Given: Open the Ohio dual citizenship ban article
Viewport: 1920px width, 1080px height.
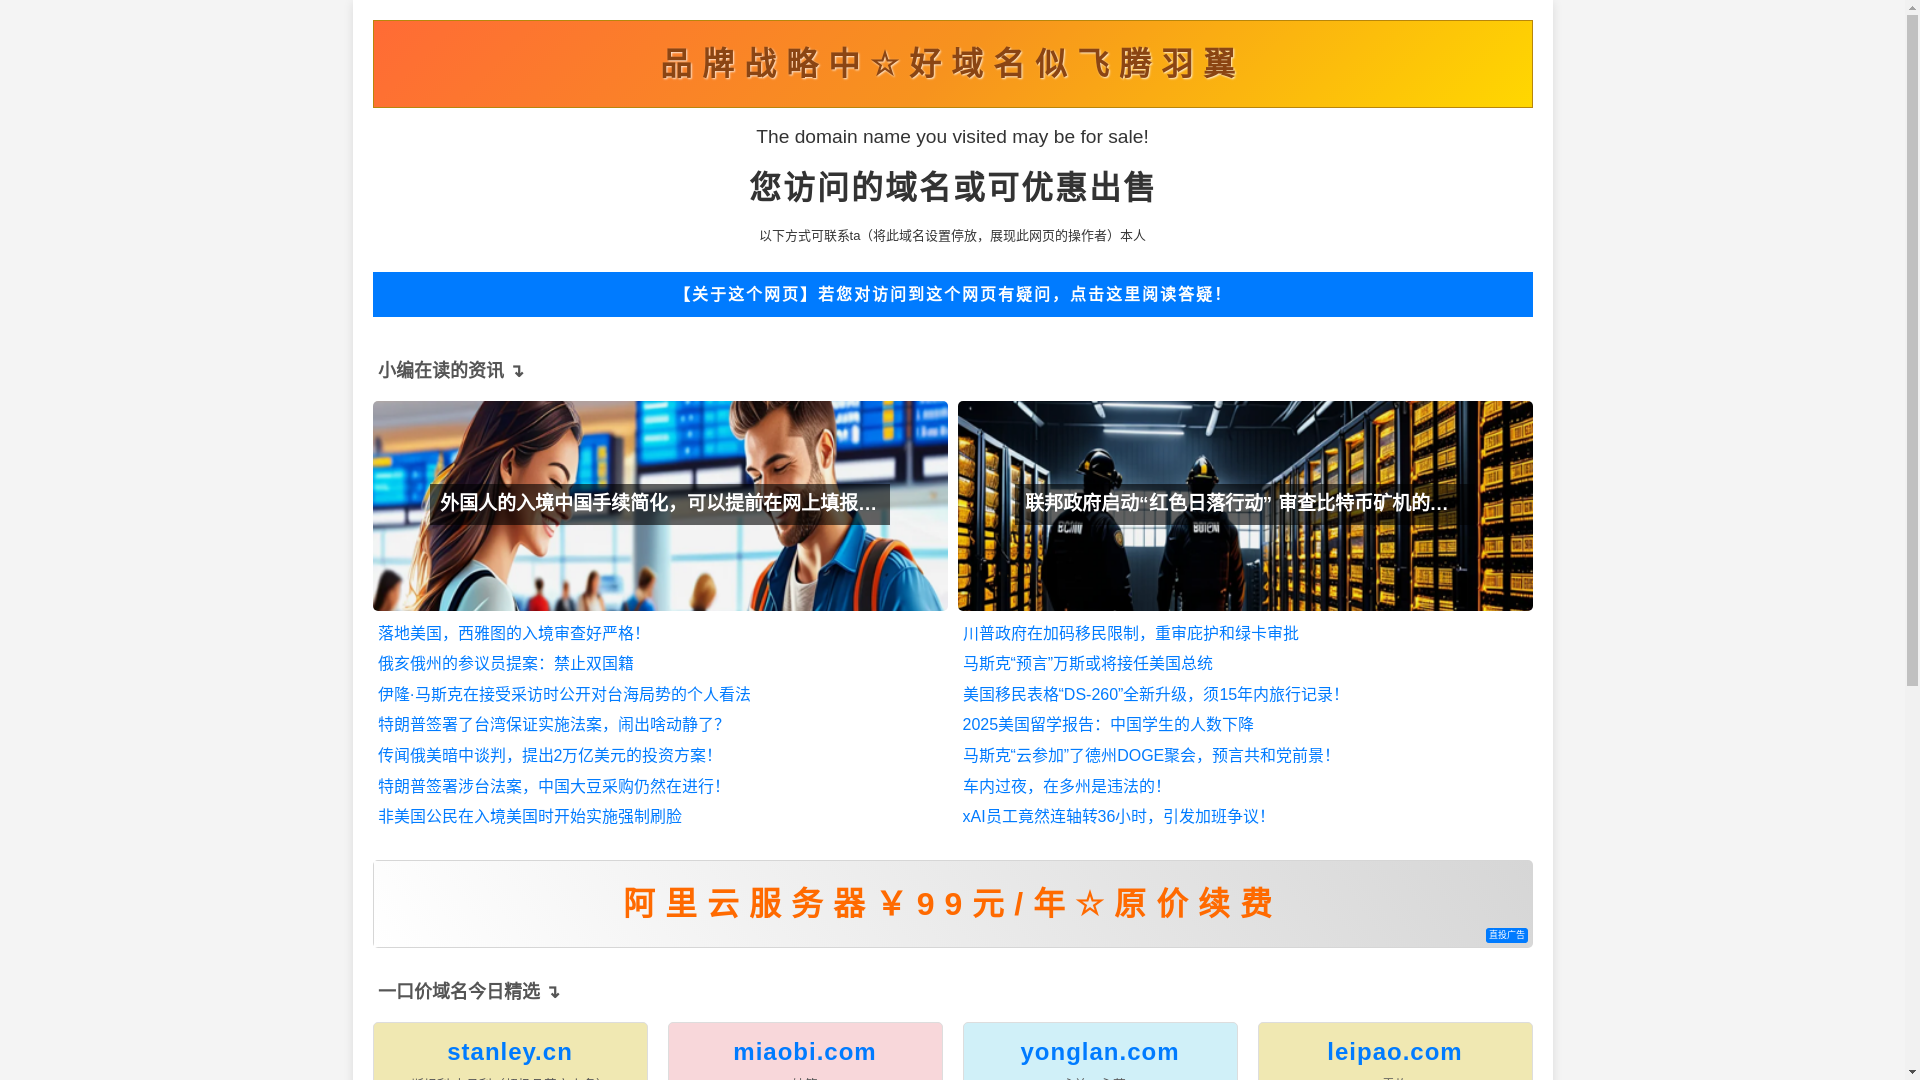Looking at the screenshot, I should 505,663.
